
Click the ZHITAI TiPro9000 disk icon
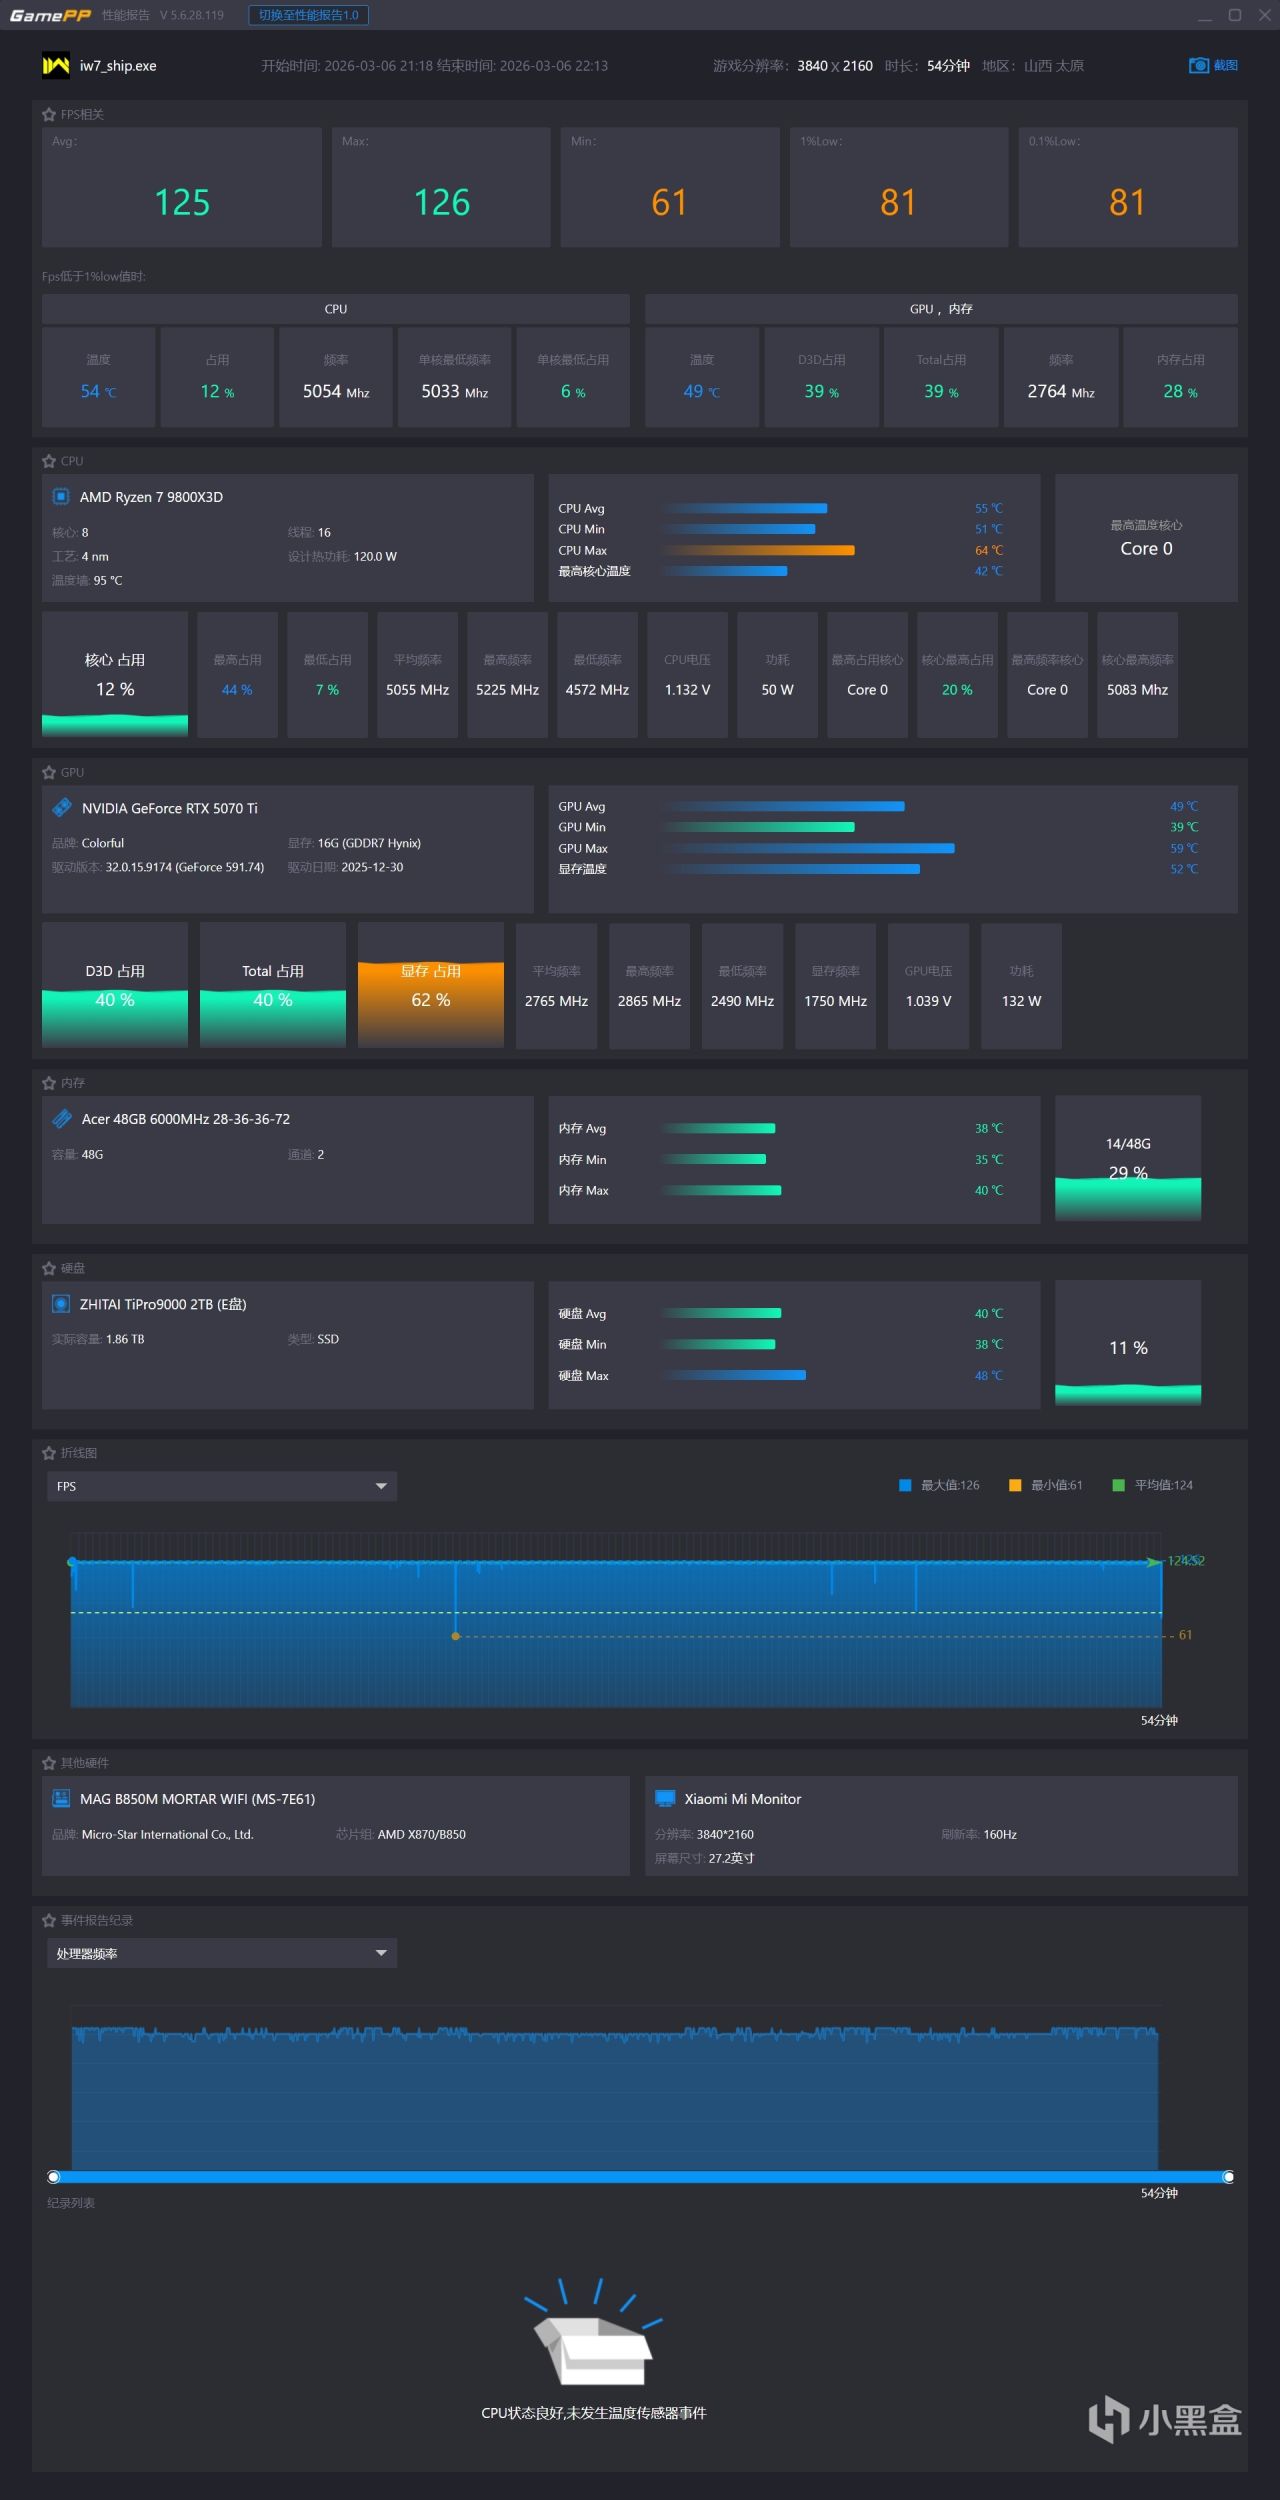[x=61, y=1304]
